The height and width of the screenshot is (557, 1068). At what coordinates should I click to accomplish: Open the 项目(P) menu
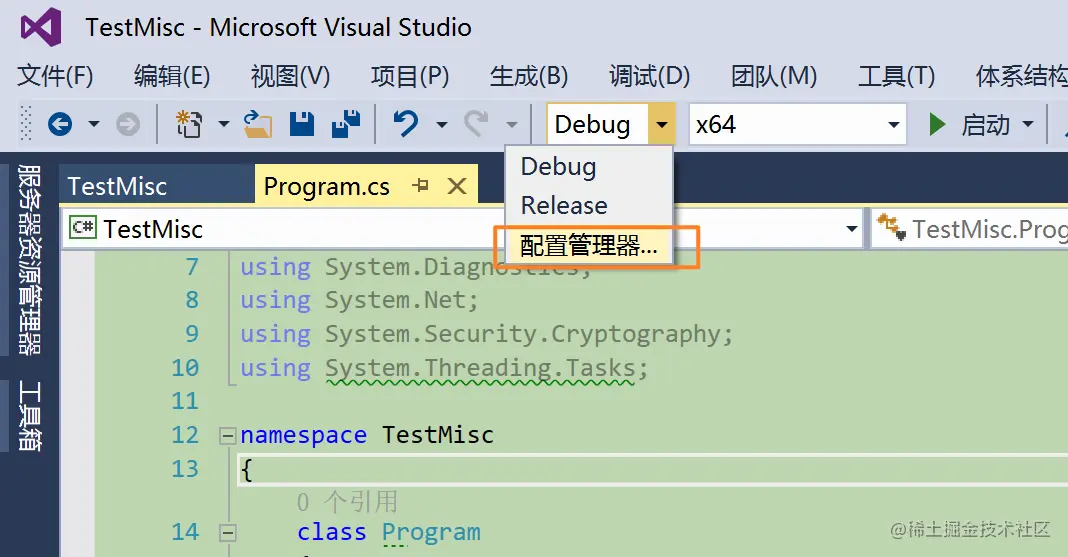(410, 76)
